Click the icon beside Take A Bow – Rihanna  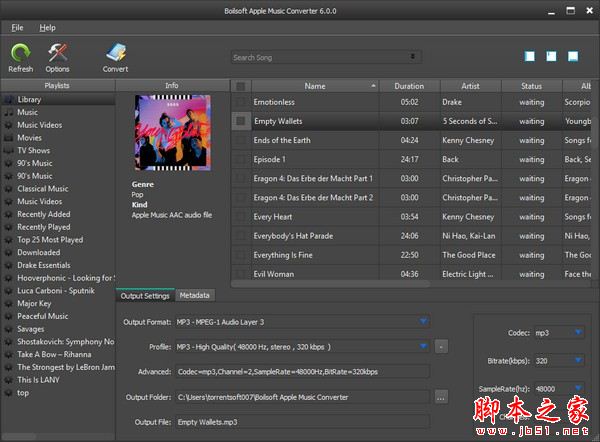(8, 355)
